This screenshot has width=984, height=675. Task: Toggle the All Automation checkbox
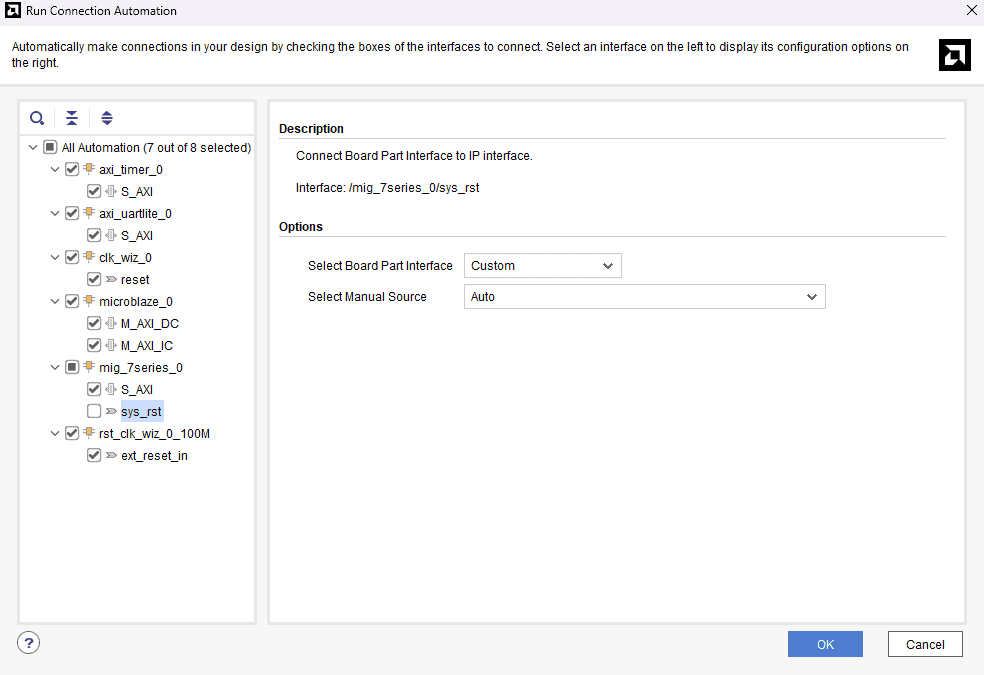(50, 147)
